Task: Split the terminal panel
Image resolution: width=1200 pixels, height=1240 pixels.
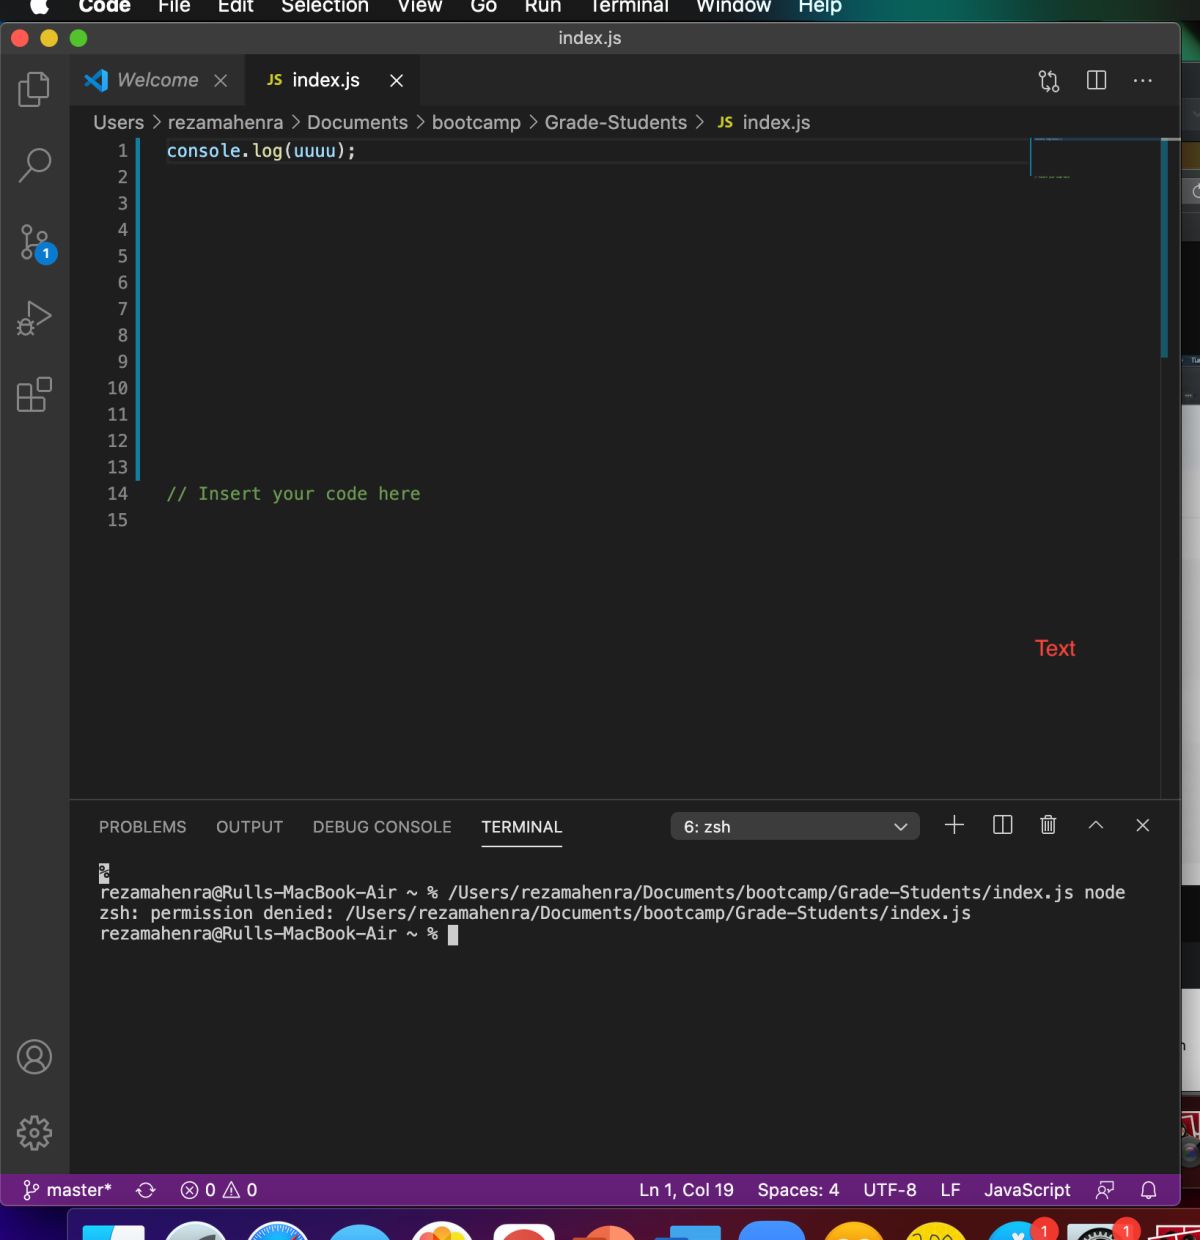Action: pos(1002,825)
